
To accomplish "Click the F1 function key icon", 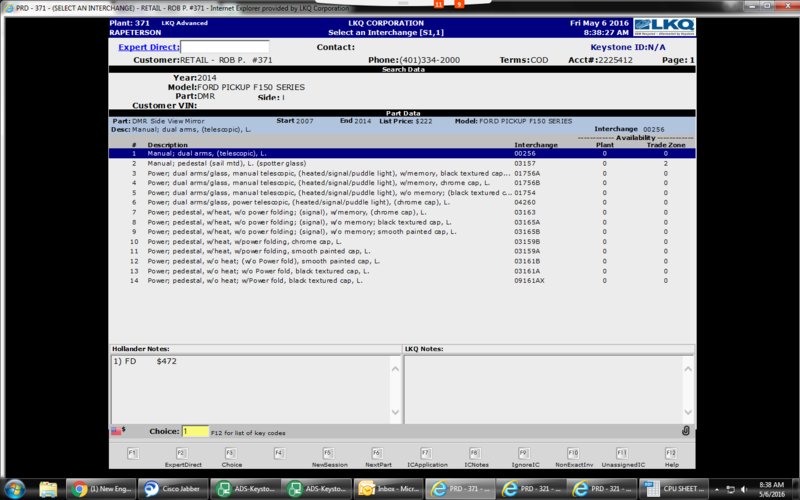I will pyautogui.click(x=133, y=453).
